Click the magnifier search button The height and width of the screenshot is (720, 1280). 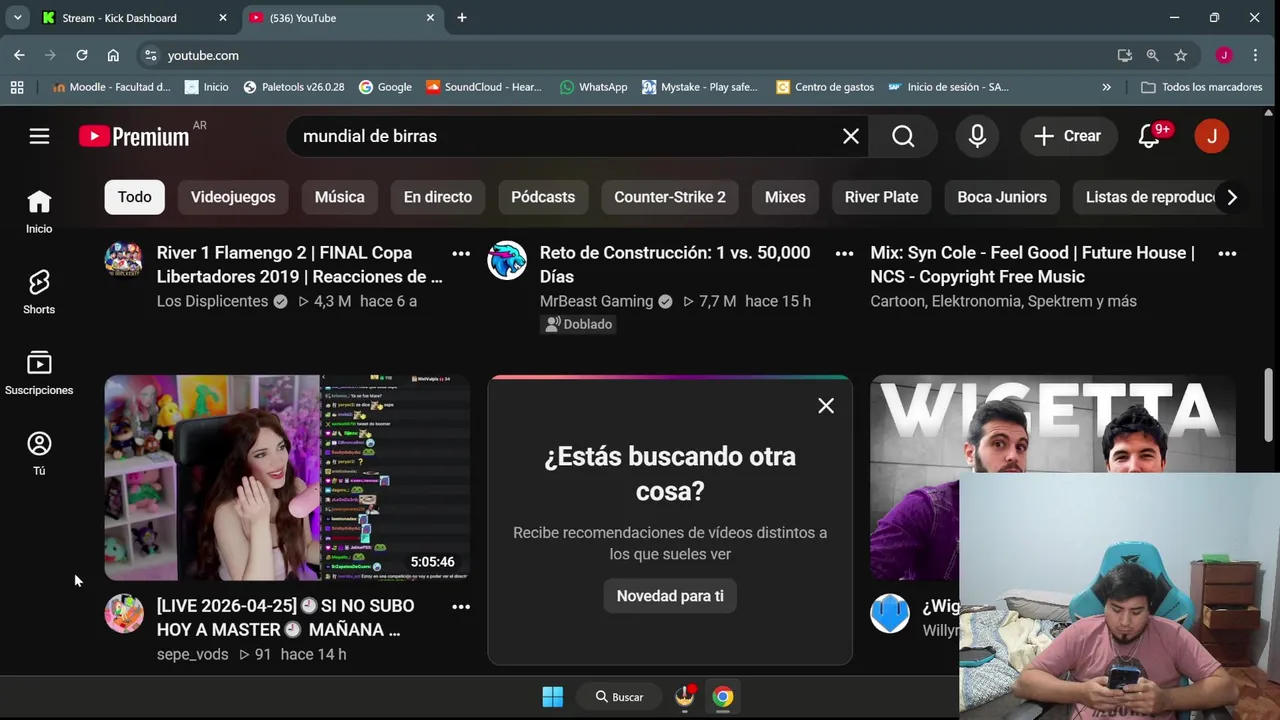click(x=903, y=136)
